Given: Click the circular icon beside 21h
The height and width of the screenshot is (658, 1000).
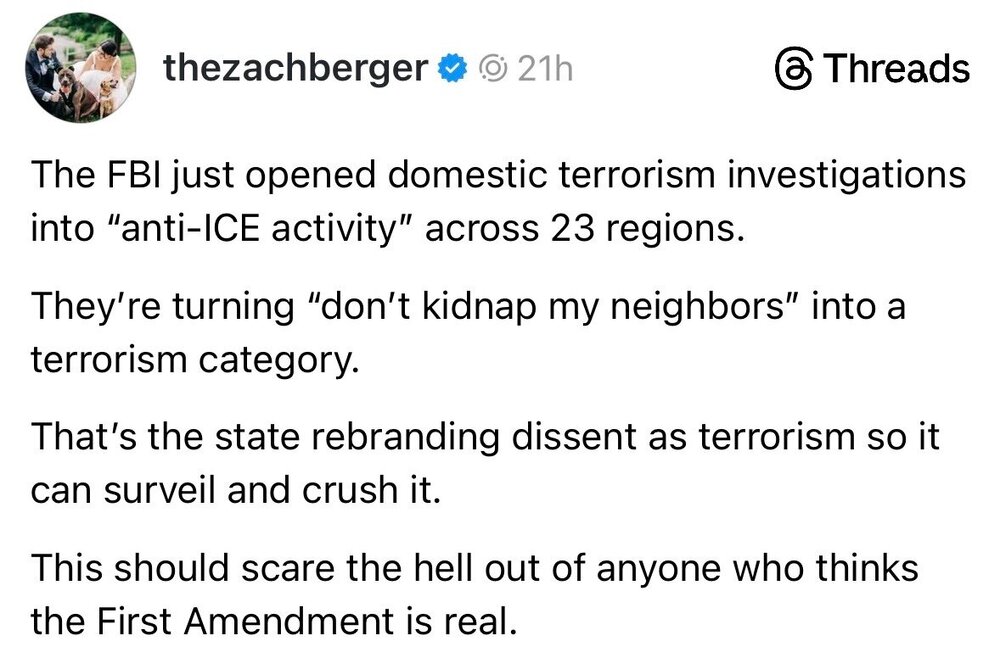Looking at the screenshot, I should point(493,69).
